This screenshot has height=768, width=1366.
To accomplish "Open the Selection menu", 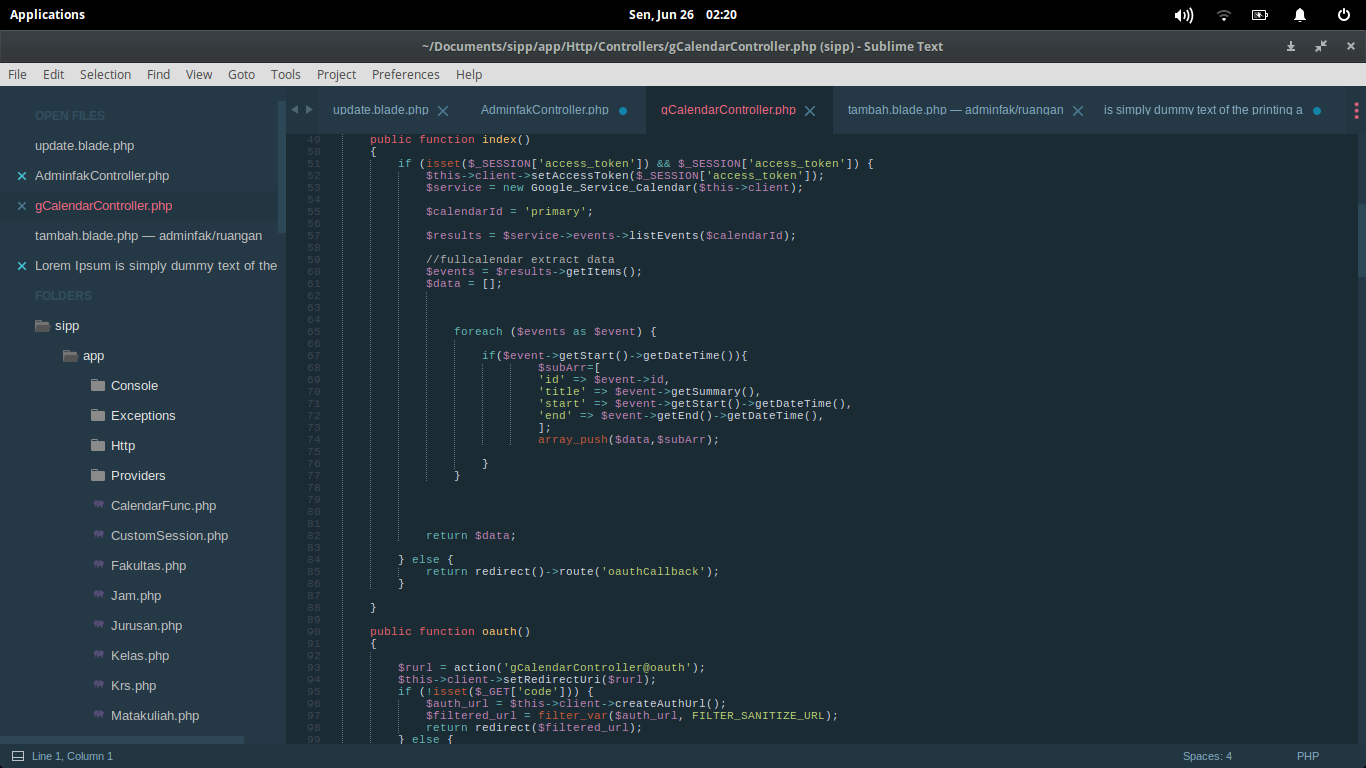I will coord(105,74).
